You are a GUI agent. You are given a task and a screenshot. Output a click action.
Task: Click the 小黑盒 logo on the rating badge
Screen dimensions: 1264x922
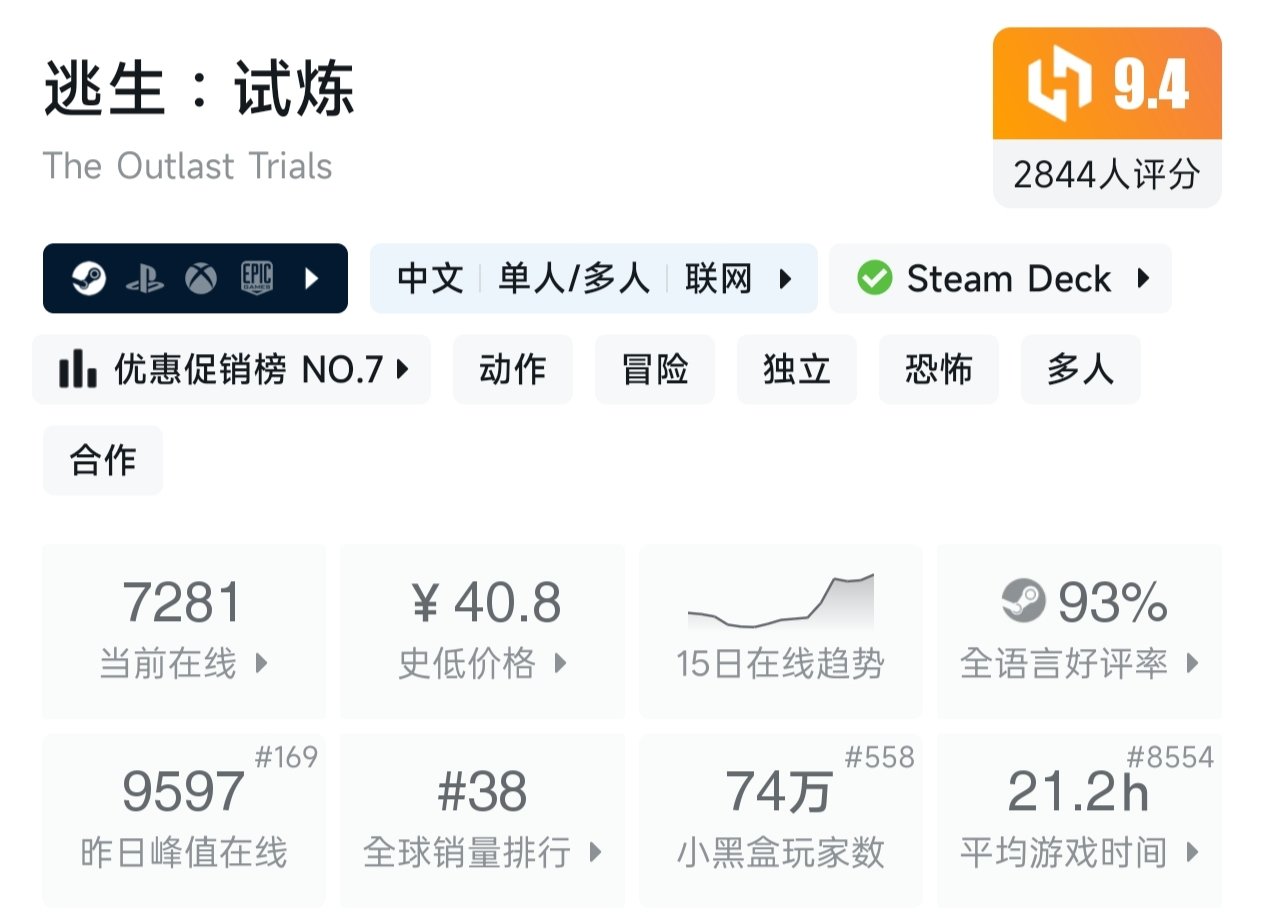click(x=1059, y=85)
